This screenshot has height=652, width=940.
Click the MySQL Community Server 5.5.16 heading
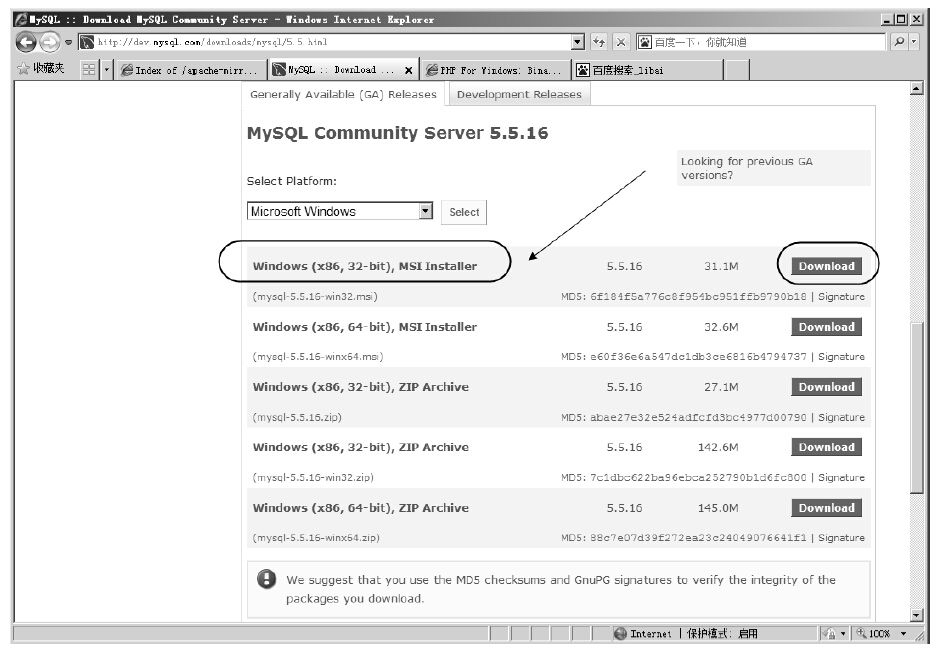[x=397, y=133]
